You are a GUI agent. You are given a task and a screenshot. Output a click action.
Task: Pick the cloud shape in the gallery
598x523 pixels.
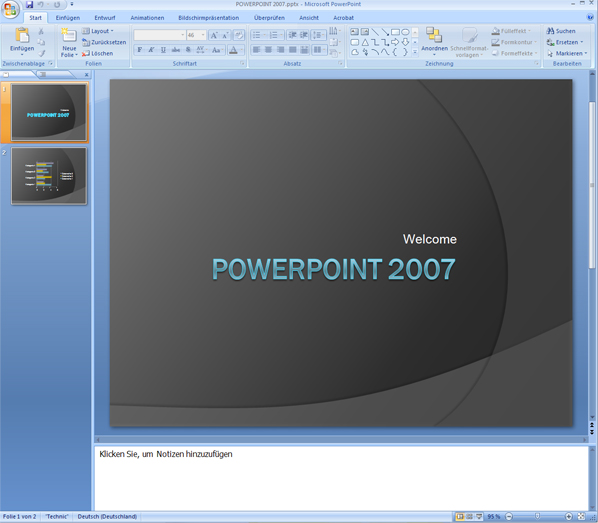pyautogui.click(x=355, y=52)
